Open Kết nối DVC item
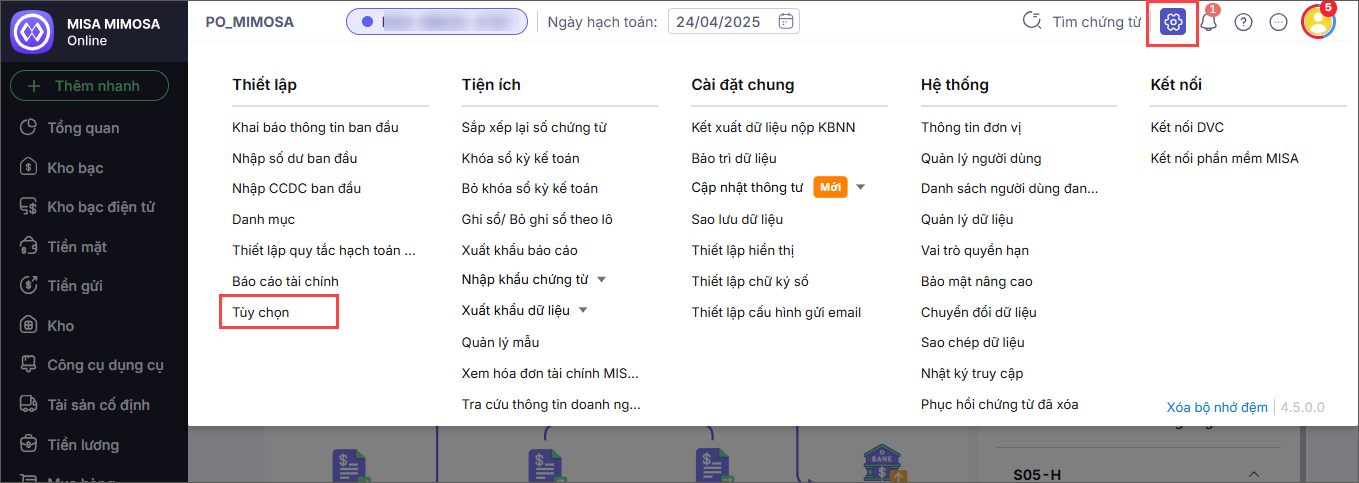1359x483 pixels. coord(1187,127)
